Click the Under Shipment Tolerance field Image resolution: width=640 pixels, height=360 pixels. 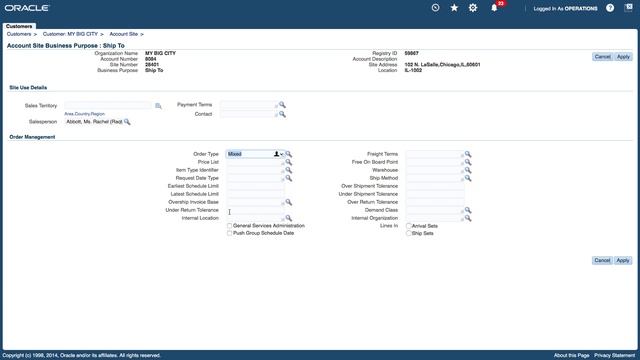pyautogui.click(x=435, y=194)
